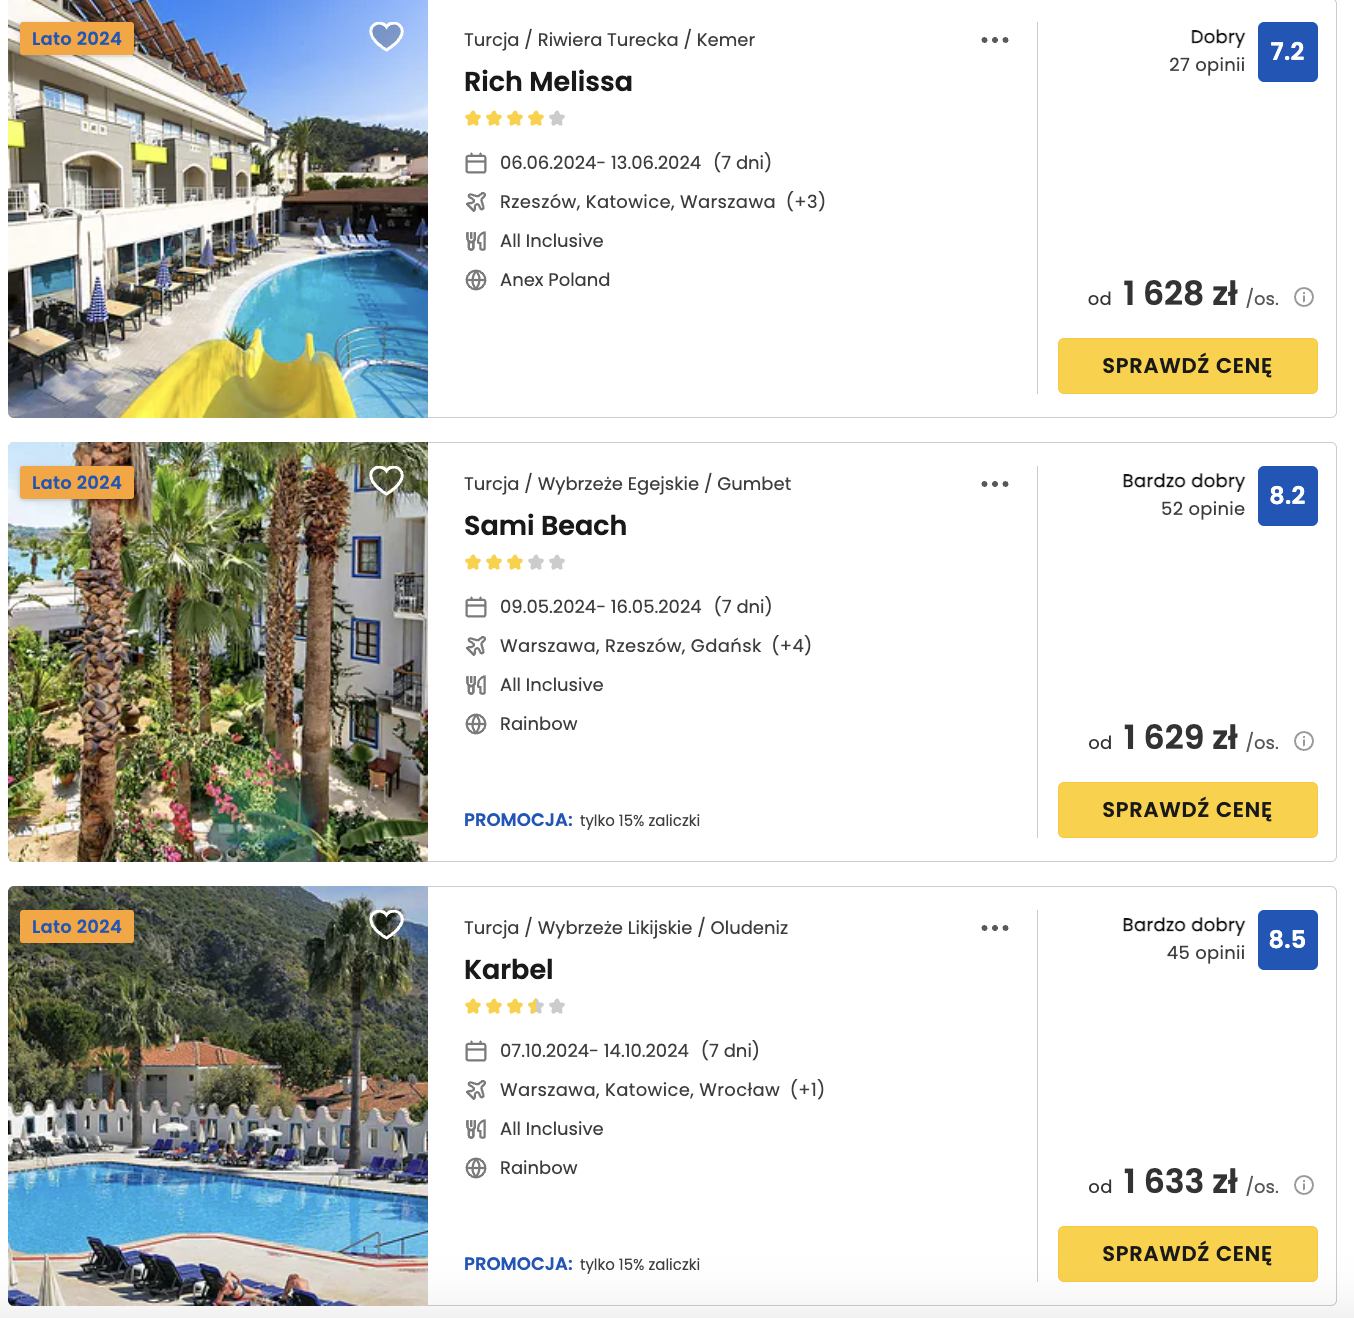This screenshot has width=1354, height=1318.
Task: Open the Karbel hotel pool photo
Action: (218, 1096)
